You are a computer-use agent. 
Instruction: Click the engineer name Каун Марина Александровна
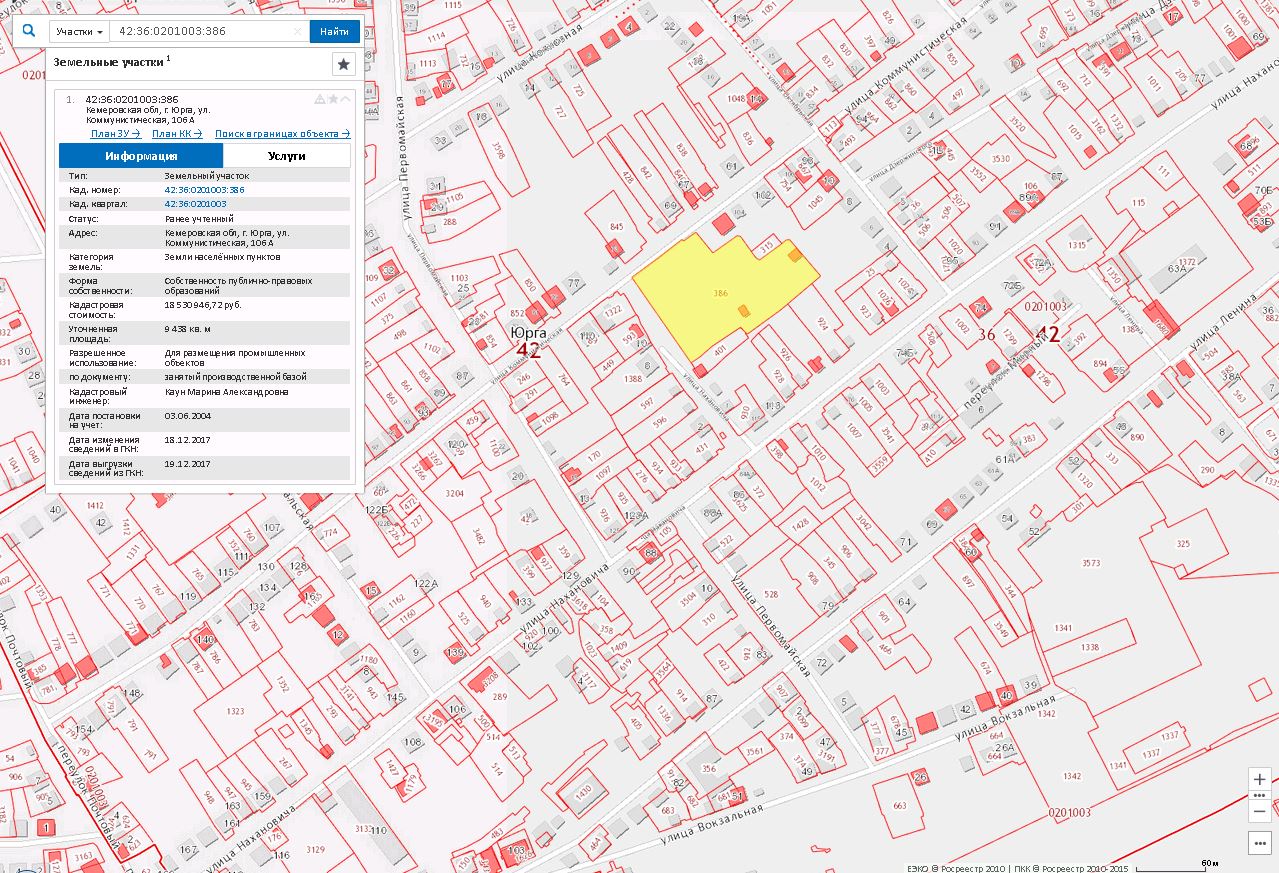tap(226, 392)
